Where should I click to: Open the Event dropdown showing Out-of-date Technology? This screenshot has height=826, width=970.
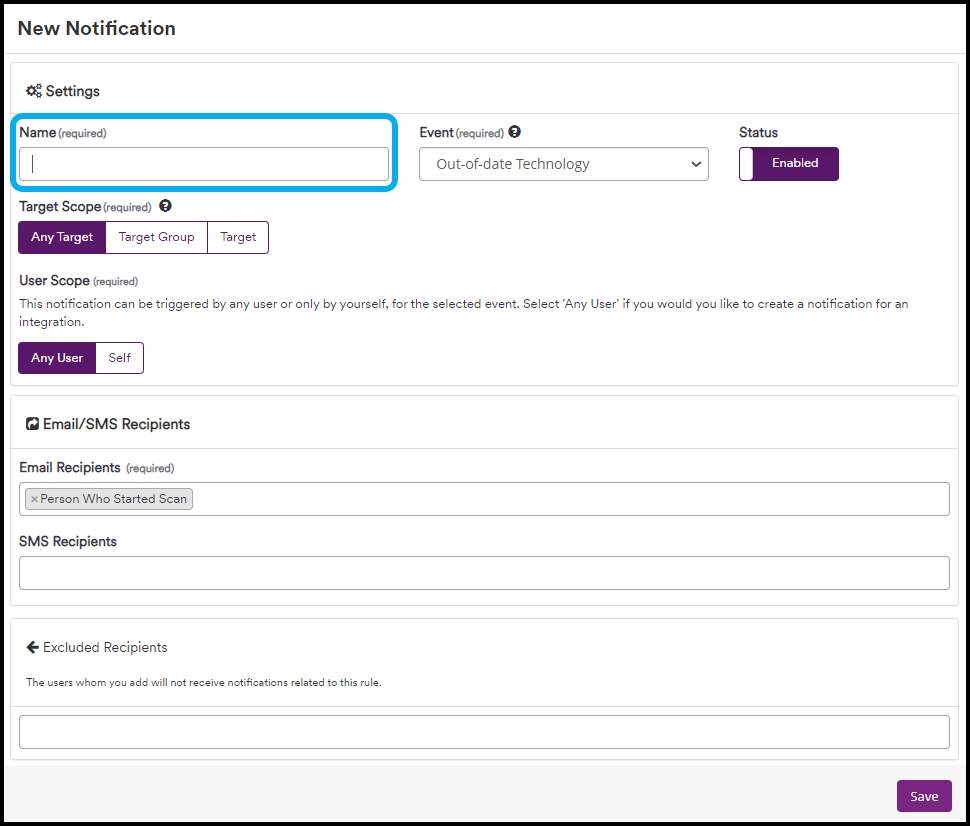[563, 163]
